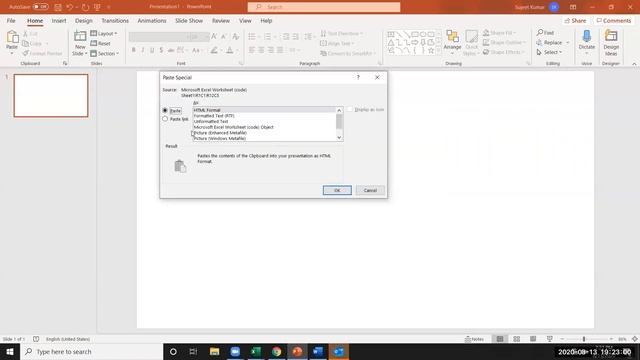Switch to the Animations tab
Image resolution: width=640 pixels, height=360 pixels.
pyautogui.click(x=152, y=20)
